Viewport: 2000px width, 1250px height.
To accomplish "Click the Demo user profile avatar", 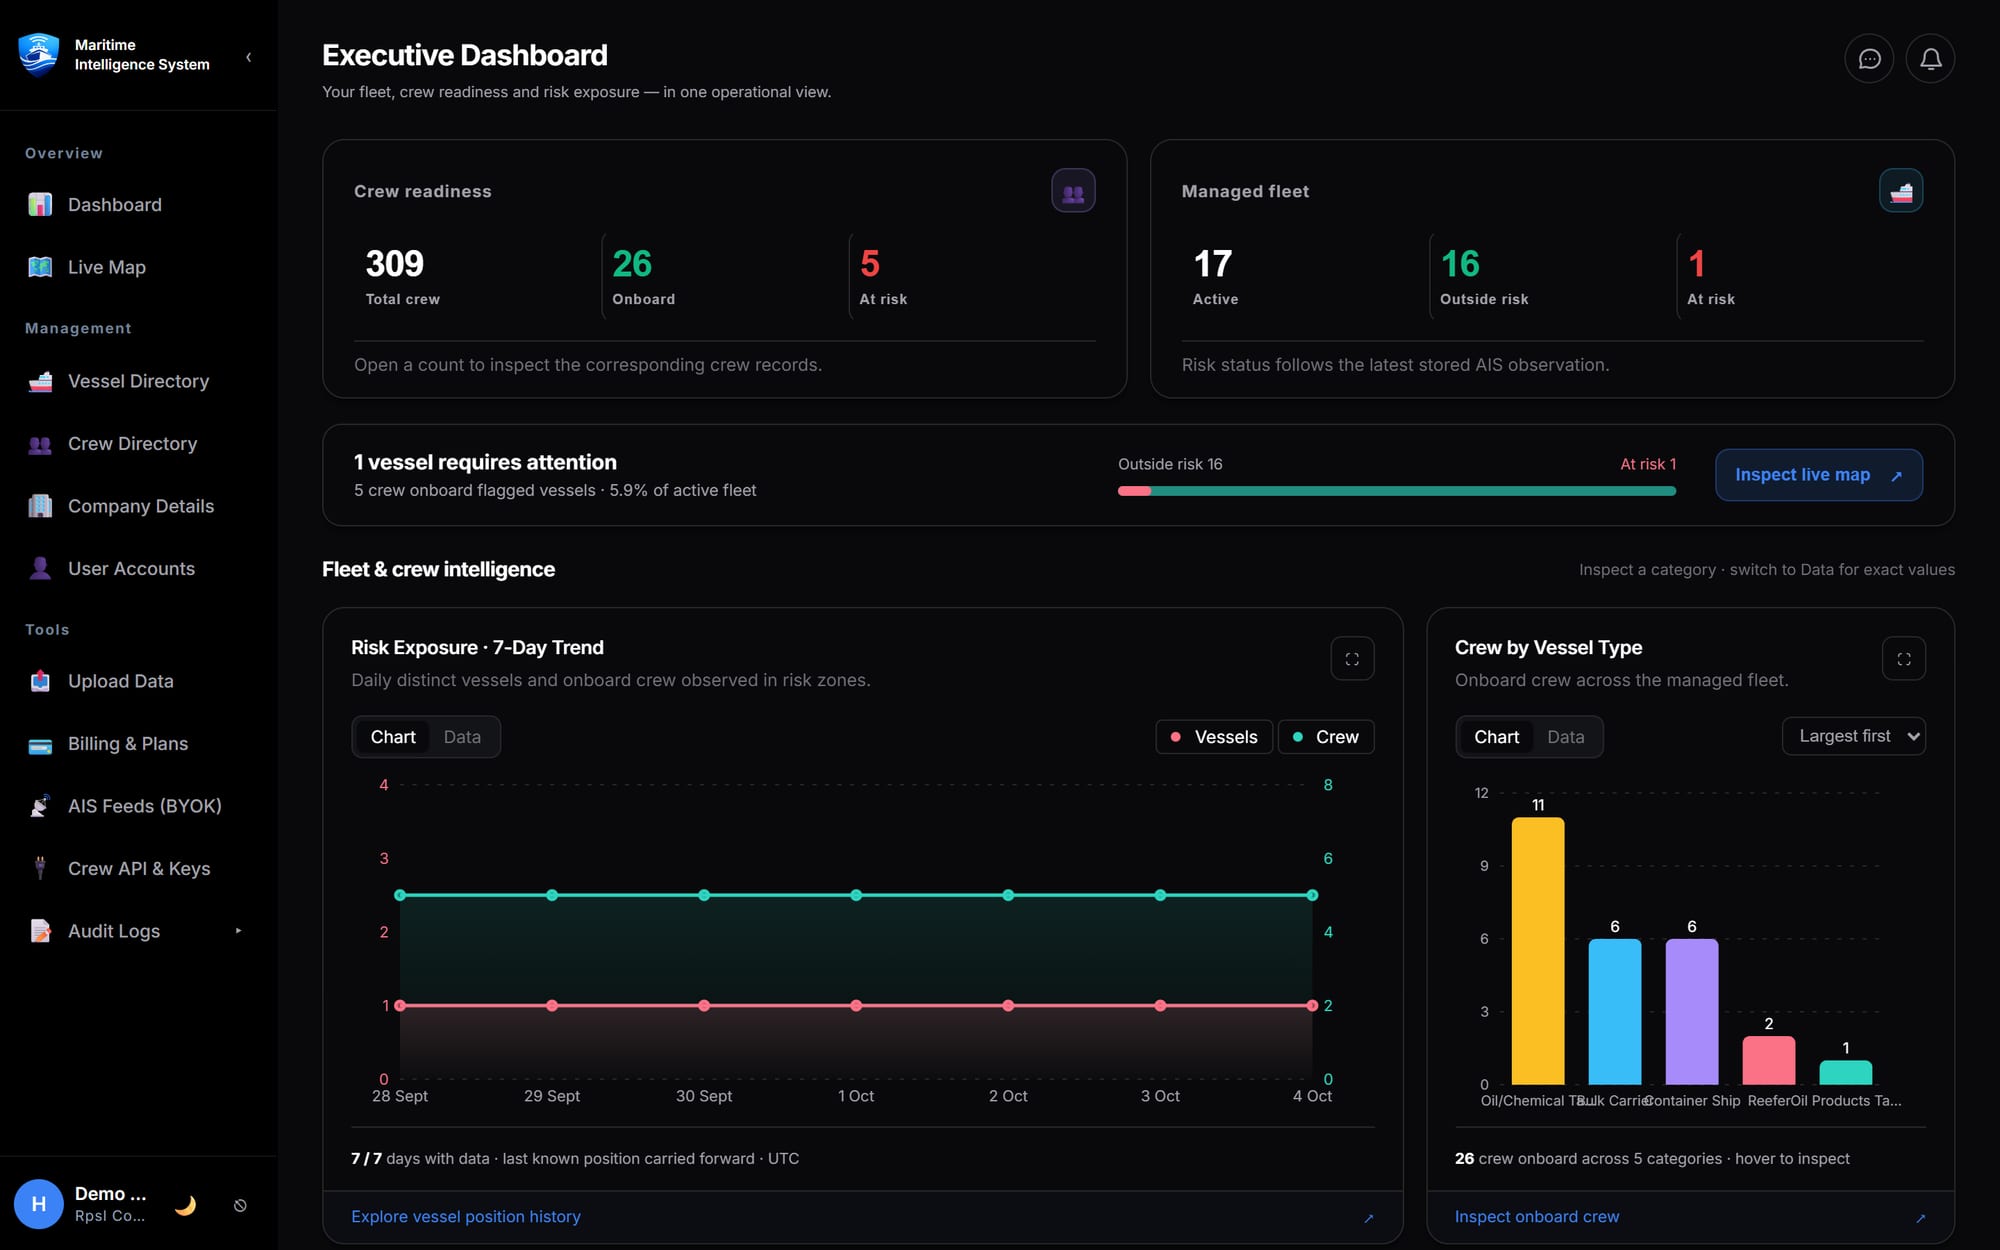I will tap(39, 1204).
